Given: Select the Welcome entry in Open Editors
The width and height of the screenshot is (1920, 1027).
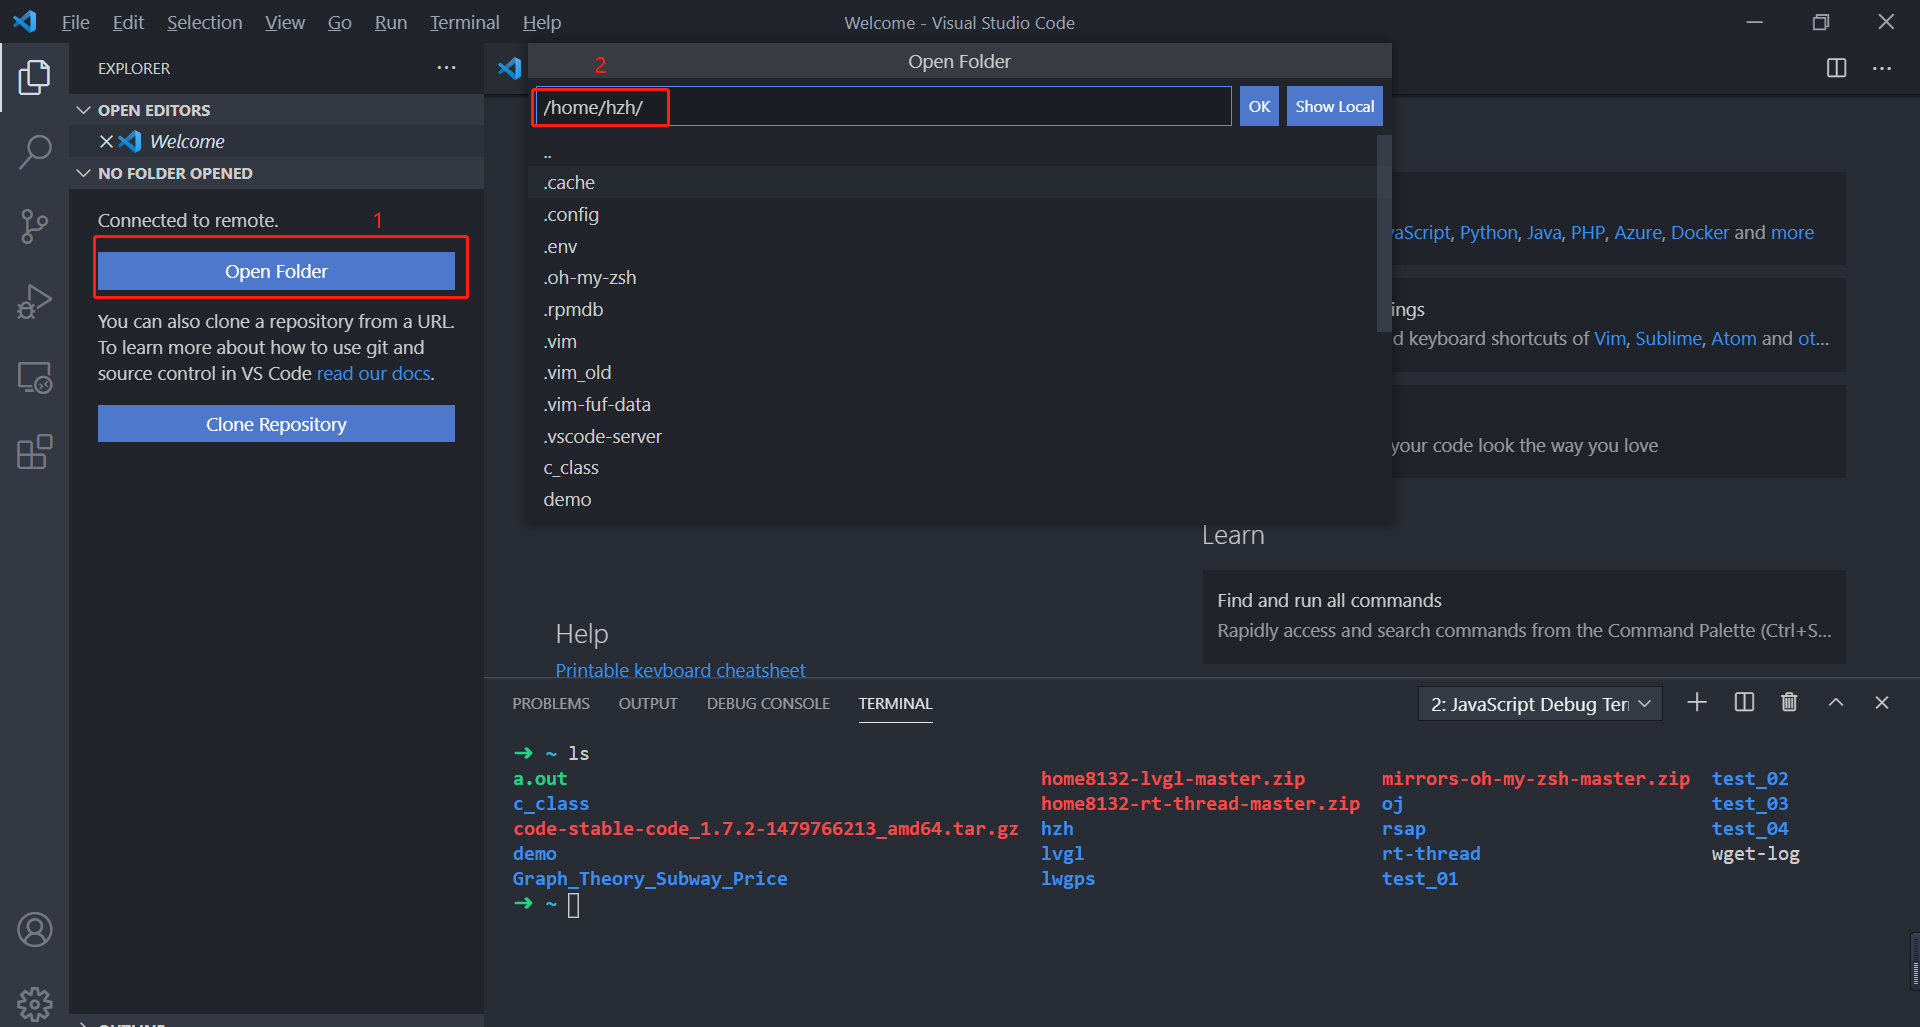Looking at the screenshot, I should [276, 141].
